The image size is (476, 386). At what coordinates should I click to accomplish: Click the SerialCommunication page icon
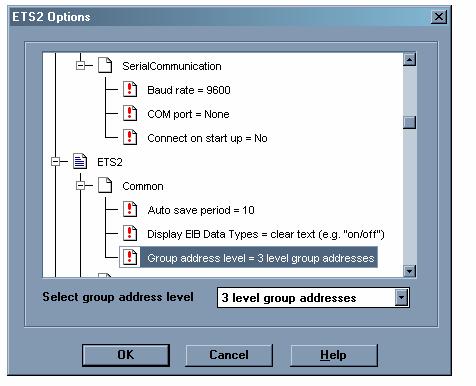point(105,65)
